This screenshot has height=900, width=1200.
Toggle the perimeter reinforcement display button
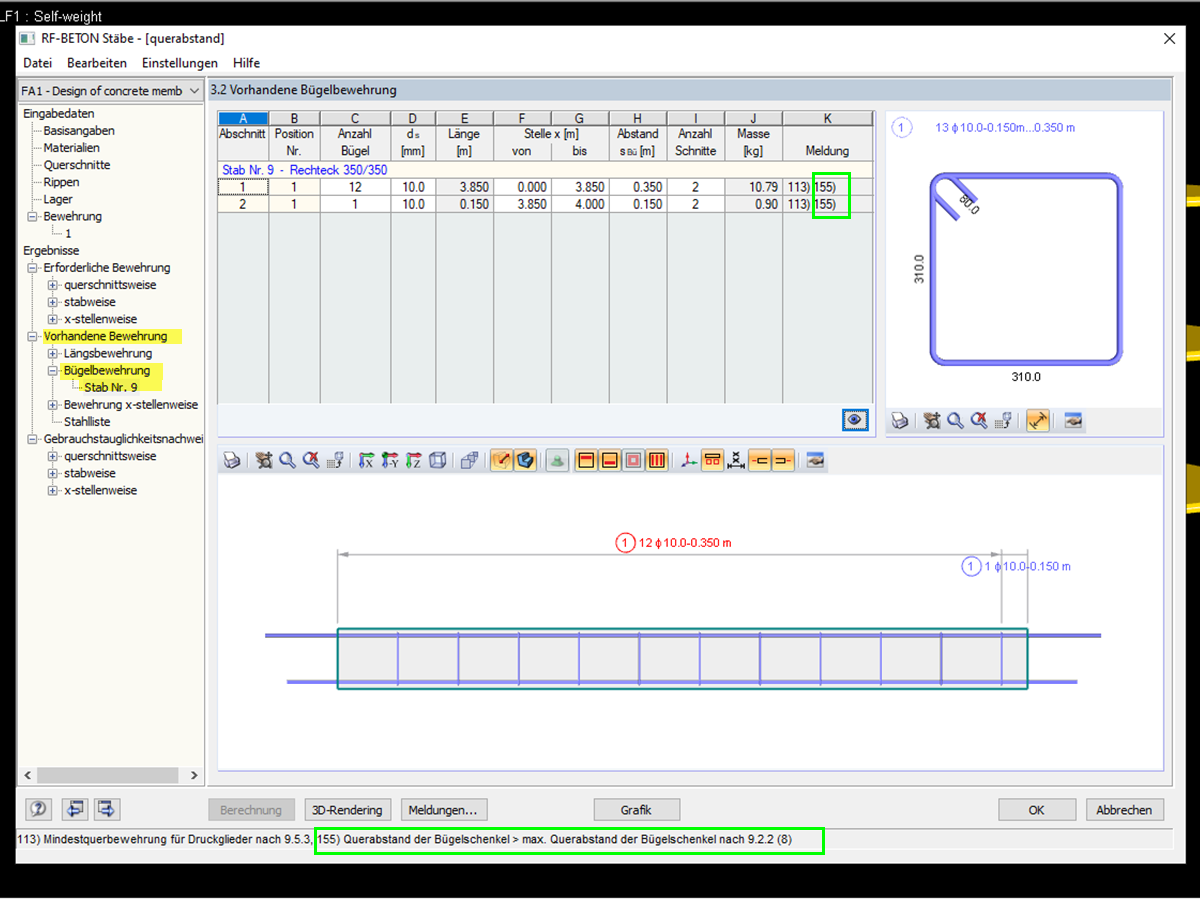[634, 460]
